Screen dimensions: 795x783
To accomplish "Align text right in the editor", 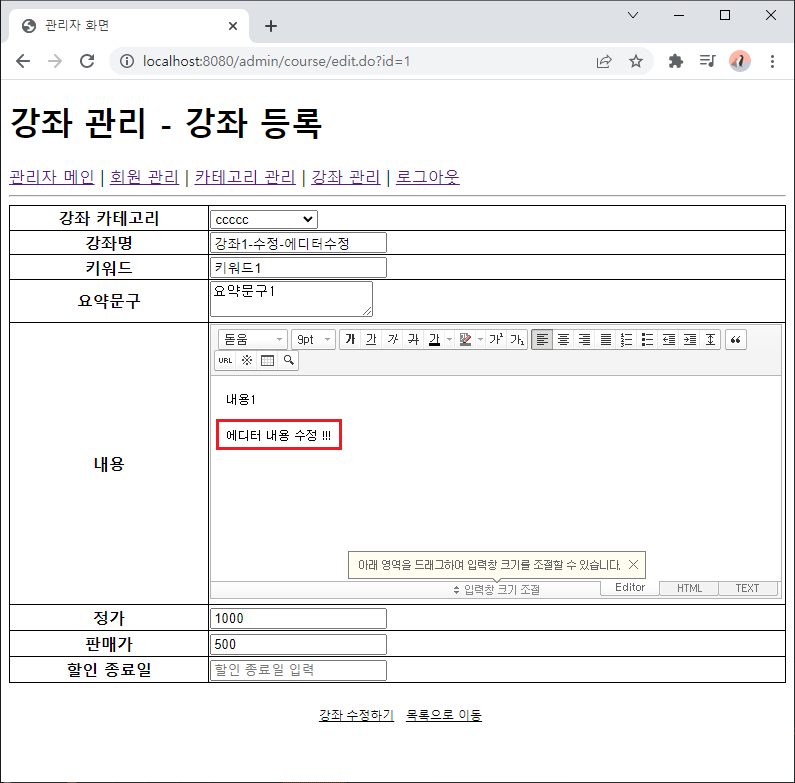I will point(584,339).
